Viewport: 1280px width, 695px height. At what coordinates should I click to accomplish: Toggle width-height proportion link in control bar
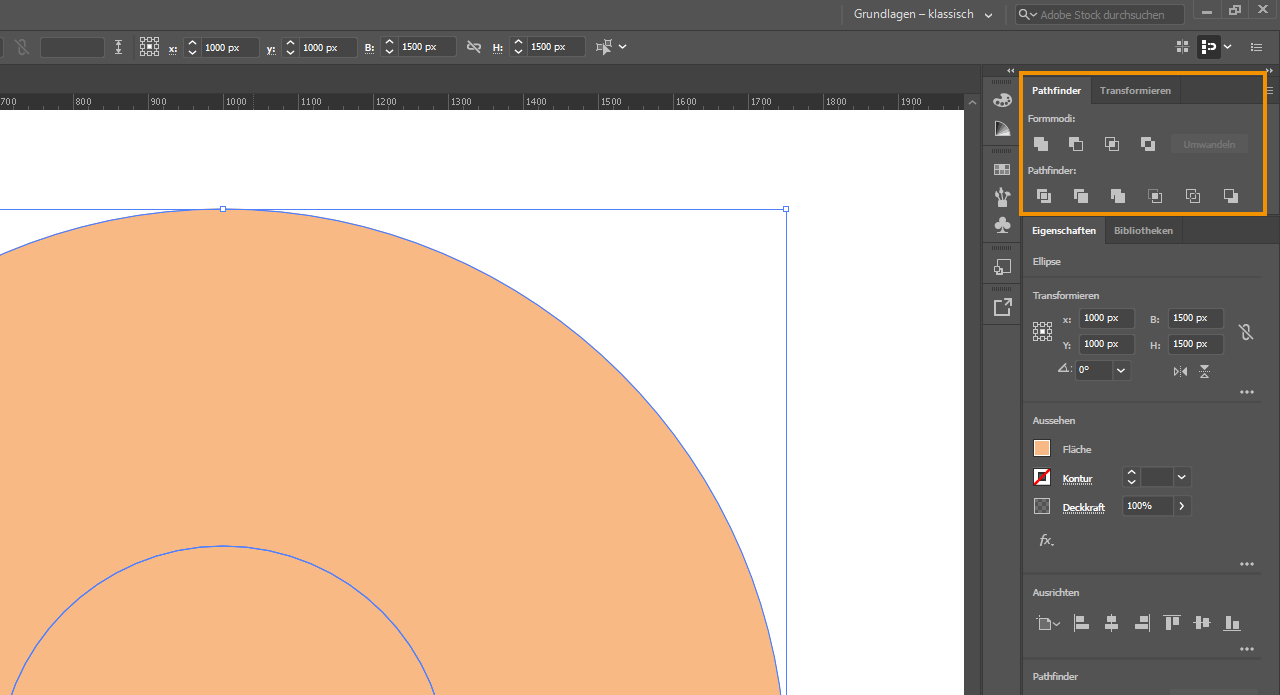[x=474, y=47]
